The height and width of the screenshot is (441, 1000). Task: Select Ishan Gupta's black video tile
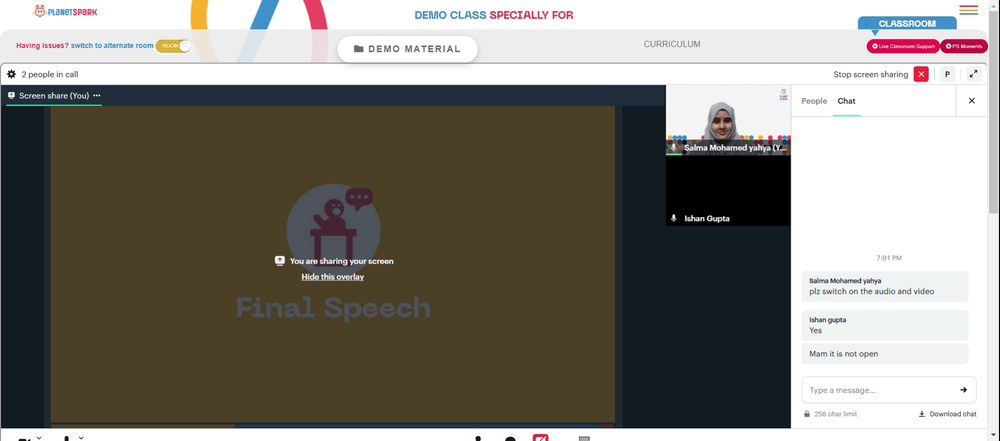tap(728, 191)
